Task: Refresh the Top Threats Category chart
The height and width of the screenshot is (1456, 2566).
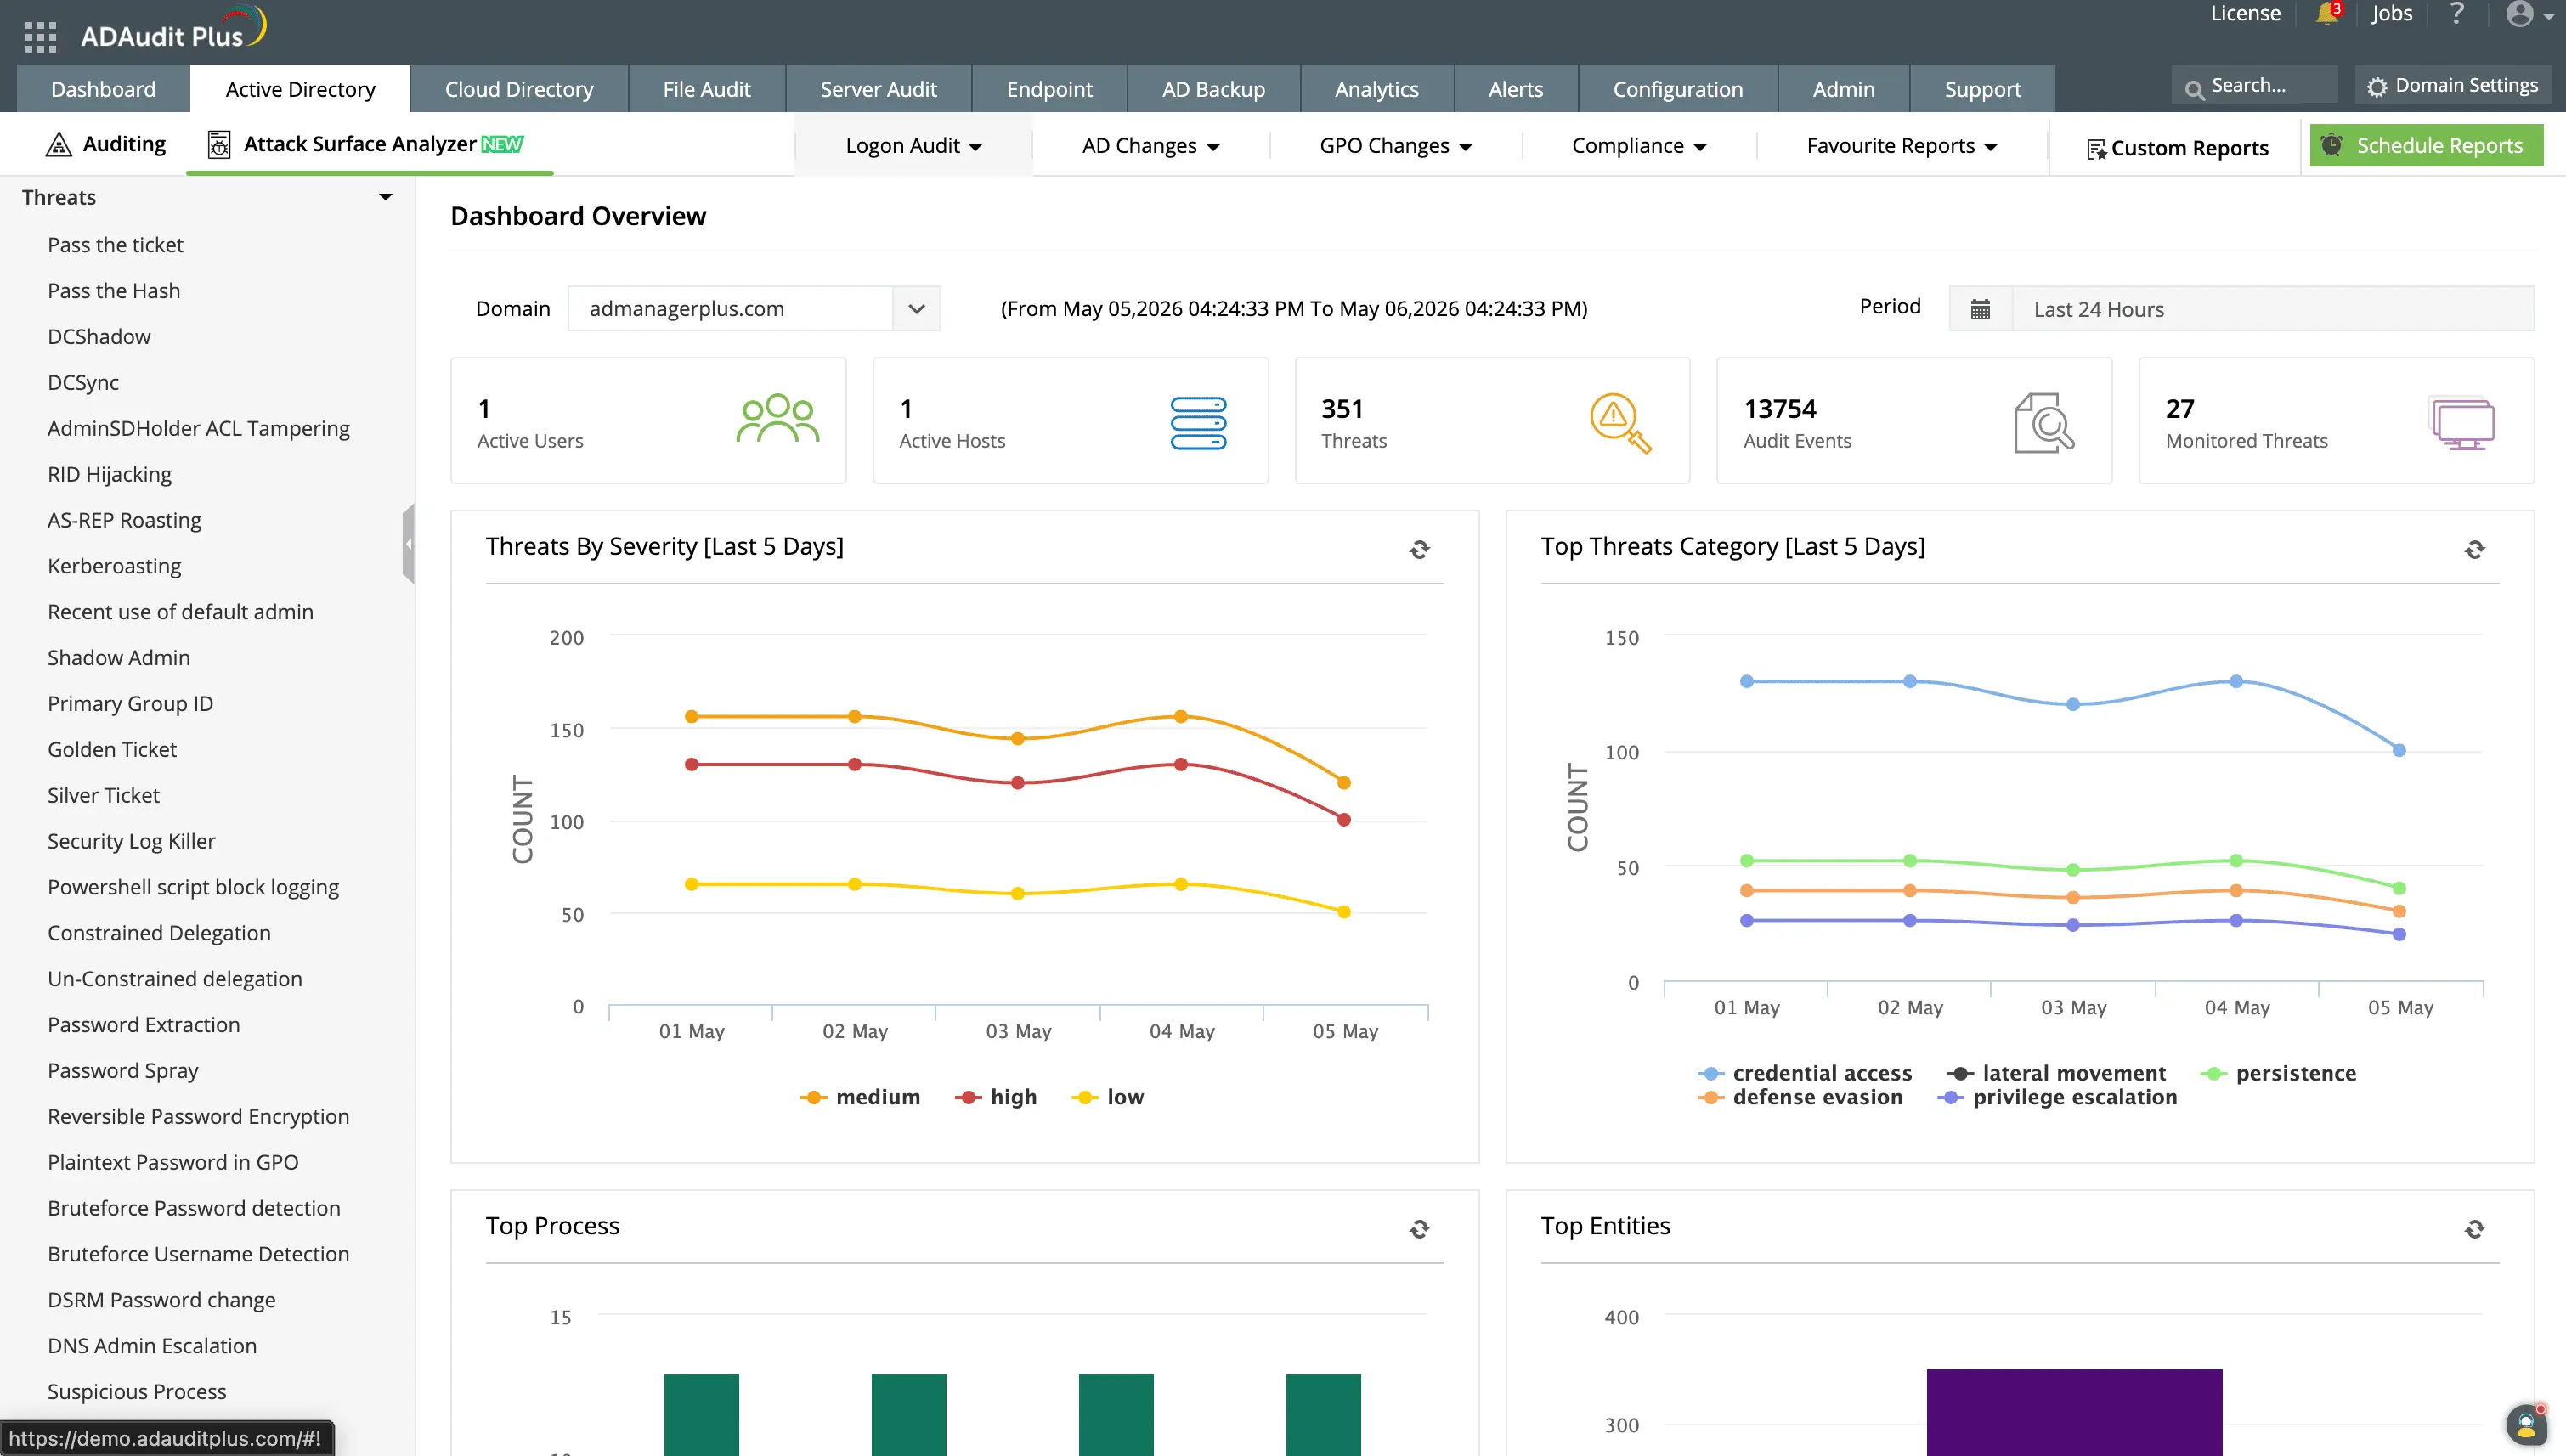Action: (x=2474, y=549)
